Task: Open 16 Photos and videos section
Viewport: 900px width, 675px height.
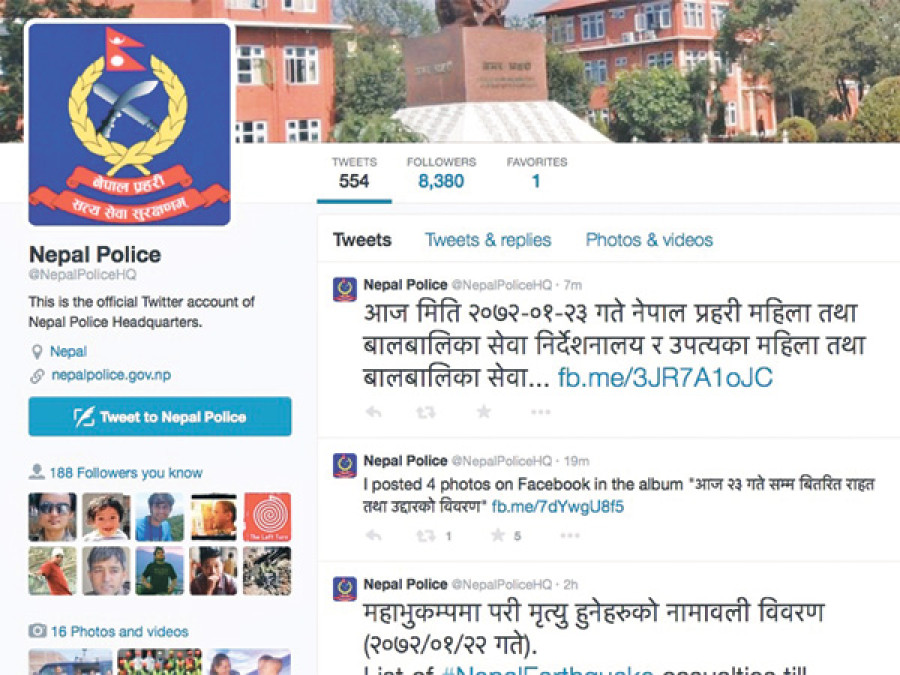Action: (119, 631)
